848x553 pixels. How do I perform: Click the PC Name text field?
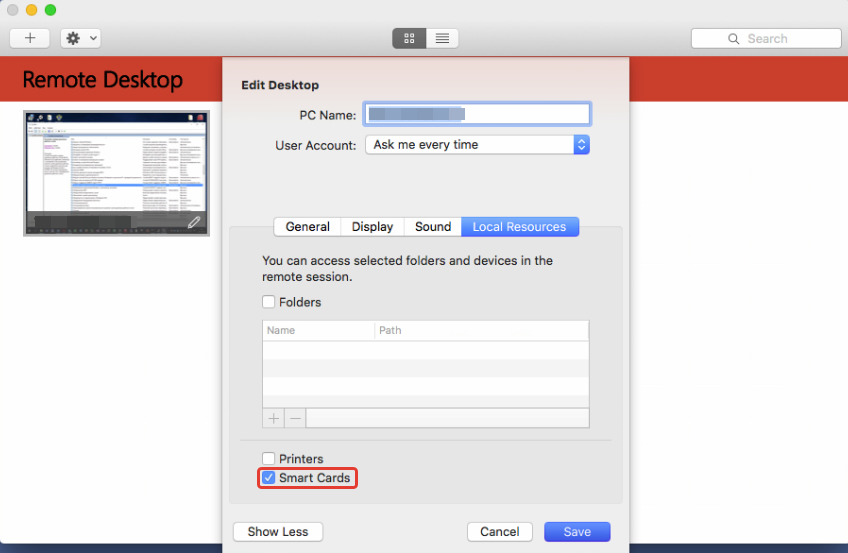(477, 114)
